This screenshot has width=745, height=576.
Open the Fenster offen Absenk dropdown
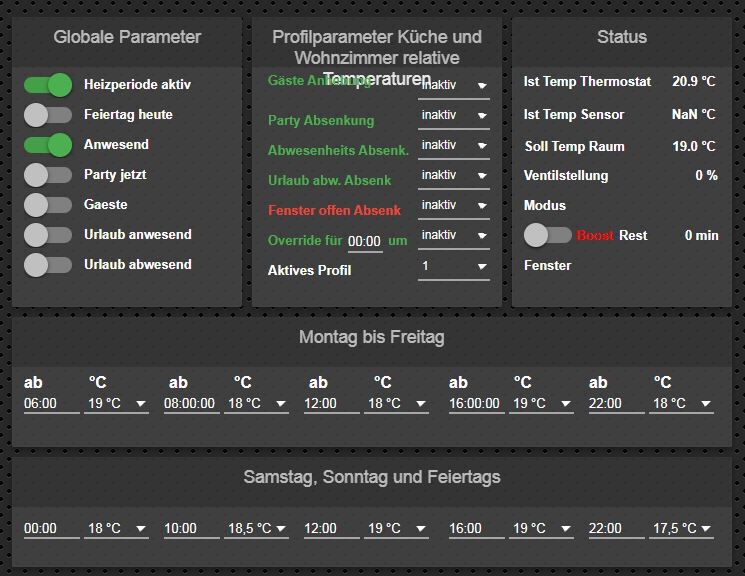pyautogui.click(x=453, y=206)
